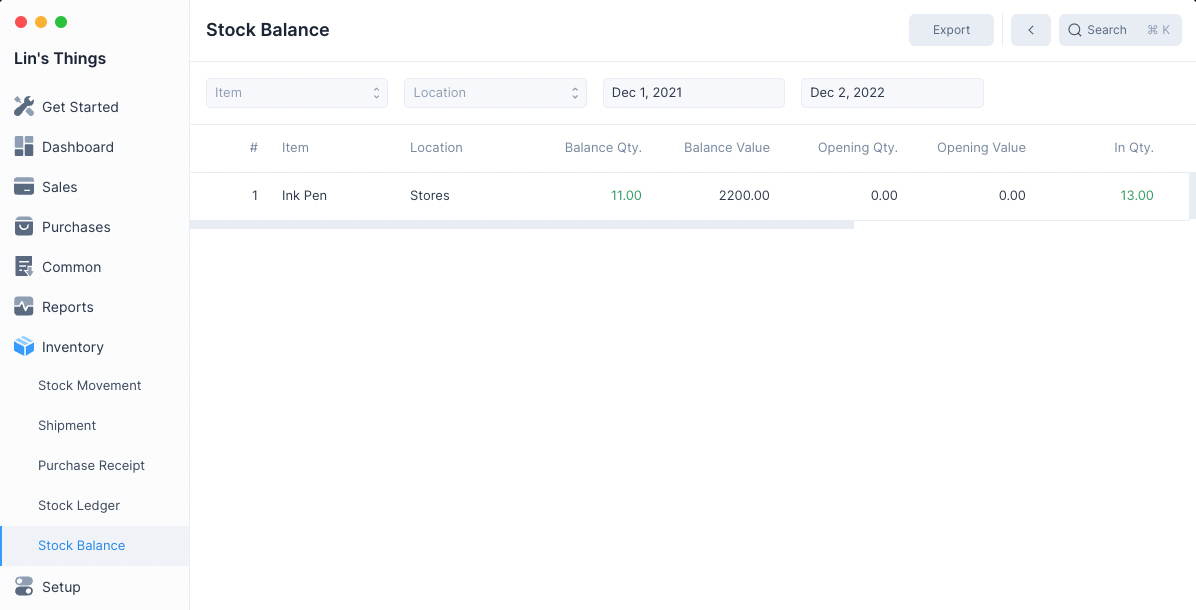Image resolution: width=1196 pixels, height=610 pixels.
Task: Open the Search bar
Action: (1119, 30)
